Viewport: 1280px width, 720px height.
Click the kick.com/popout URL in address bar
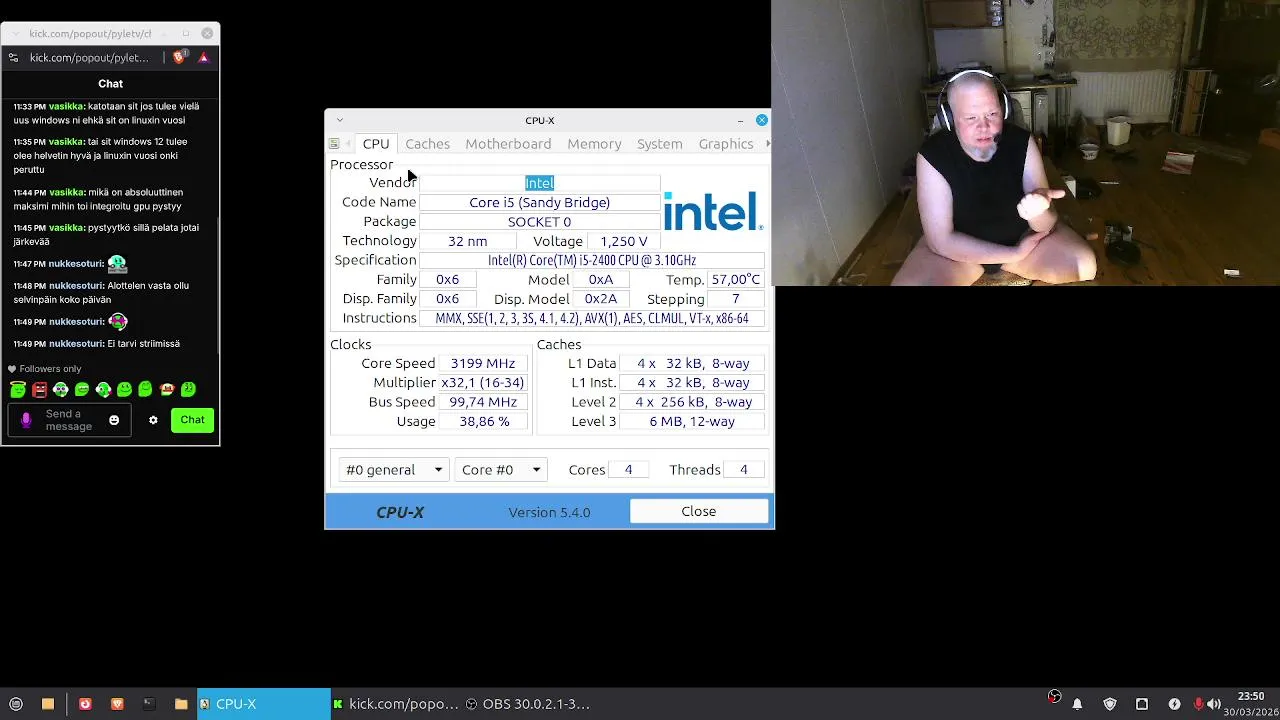pyautogui.click(x=89, y=58)
